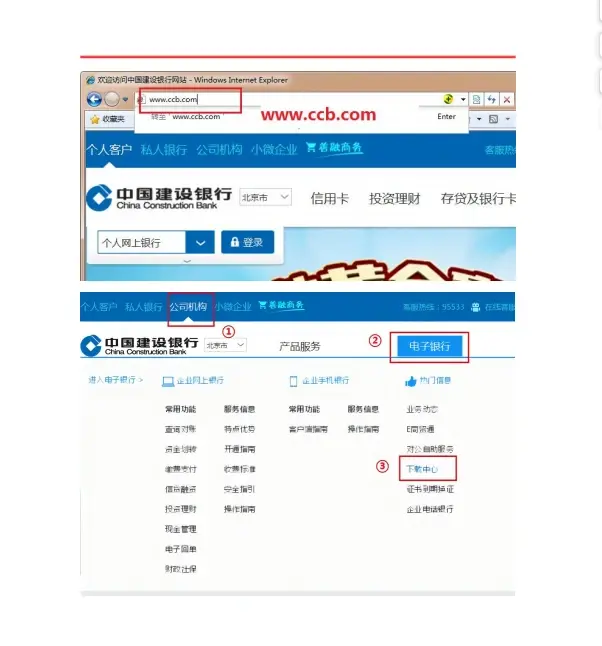Select 私人银行 tab in the lower screenshot
The height and width of the screenshot is (646, 602).
pyautogui.click(x=143, y=307)
